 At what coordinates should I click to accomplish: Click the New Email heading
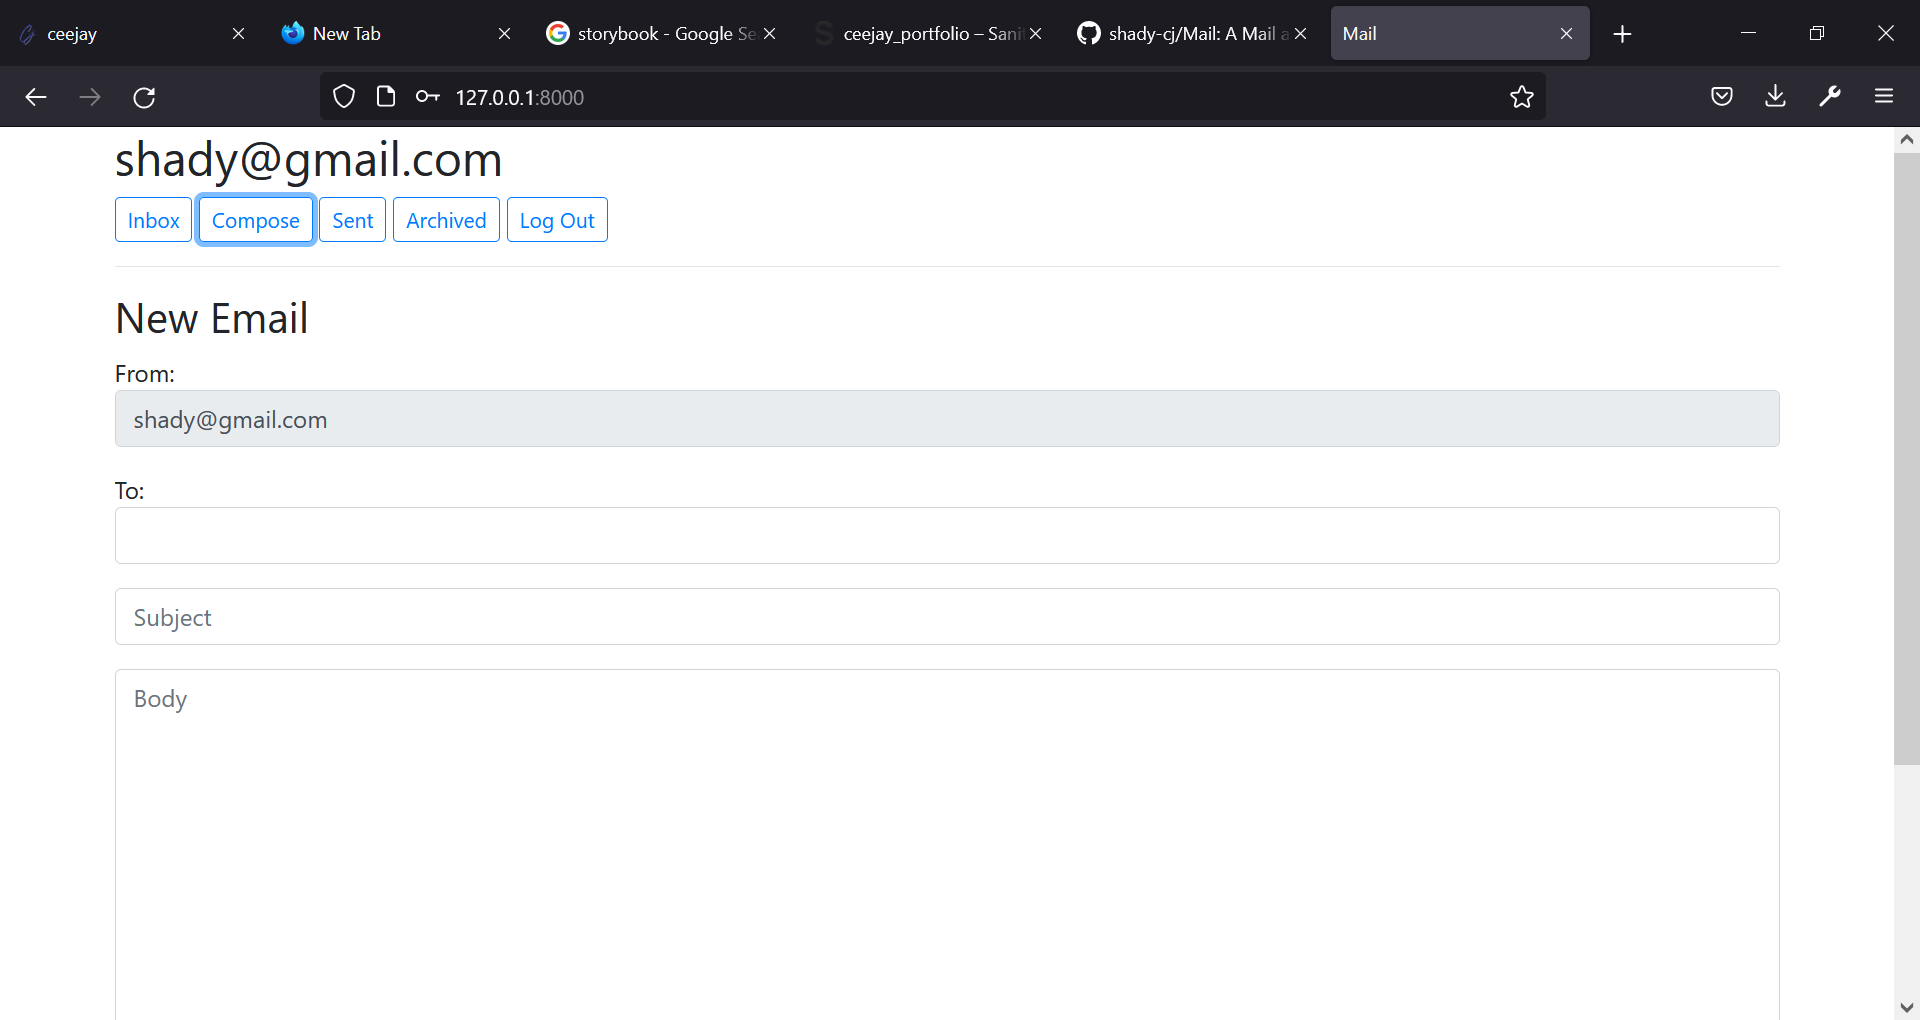pyautogui.click(x=212, y=319)
